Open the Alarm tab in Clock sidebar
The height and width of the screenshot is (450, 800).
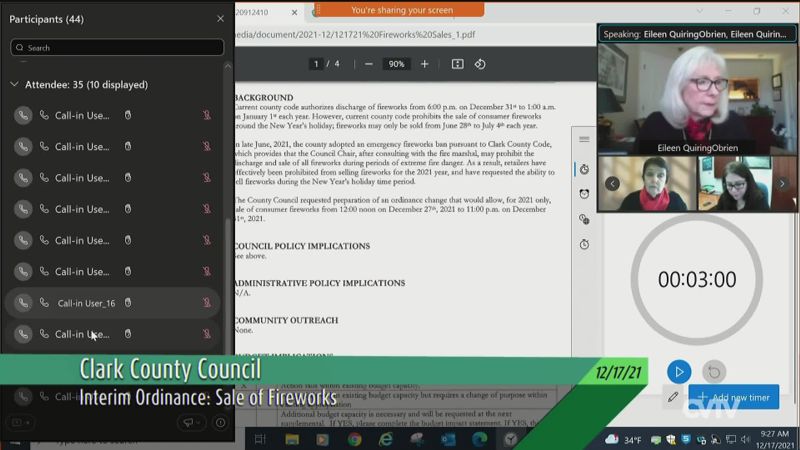pyautogui.click(x=584, y=194)
